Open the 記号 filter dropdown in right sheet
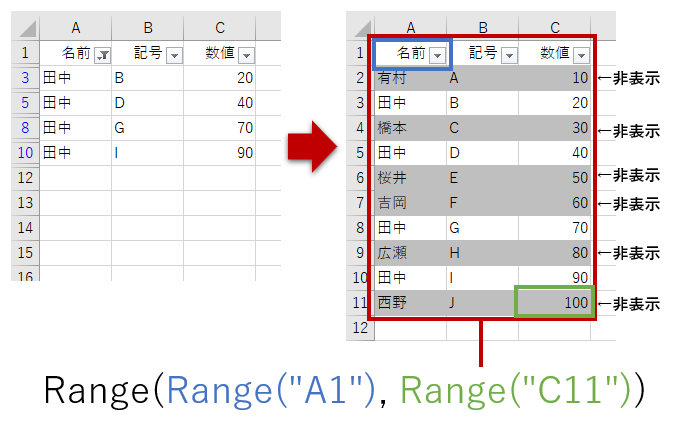This screenshot has height=428, width=689. (x=509, y=55)
